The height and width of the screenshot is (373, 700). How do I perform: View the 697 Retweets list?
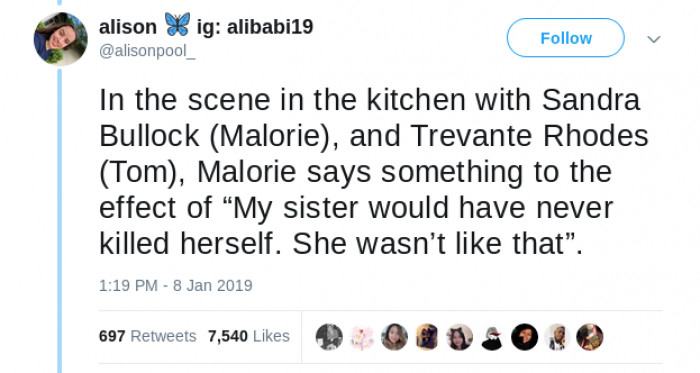tap(147, 336)
